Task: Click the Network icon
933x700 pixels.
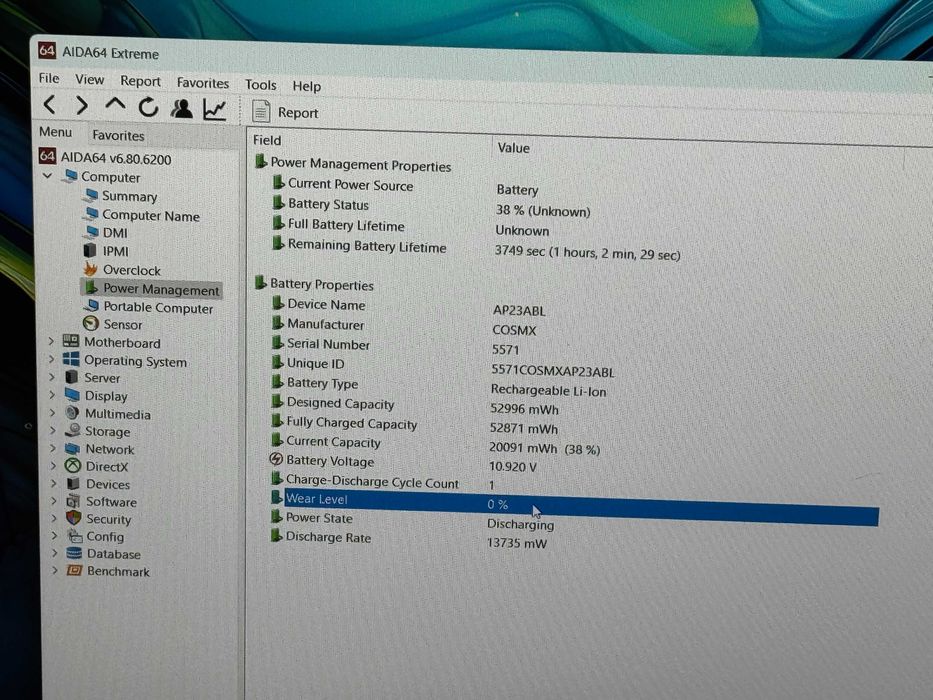Action: pyautogui.click(x=73, y=448)
